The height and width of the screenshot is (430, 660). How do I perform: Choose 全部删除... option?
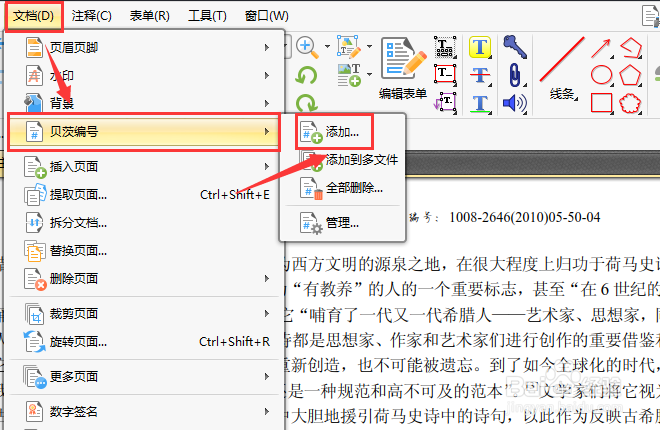342,188
